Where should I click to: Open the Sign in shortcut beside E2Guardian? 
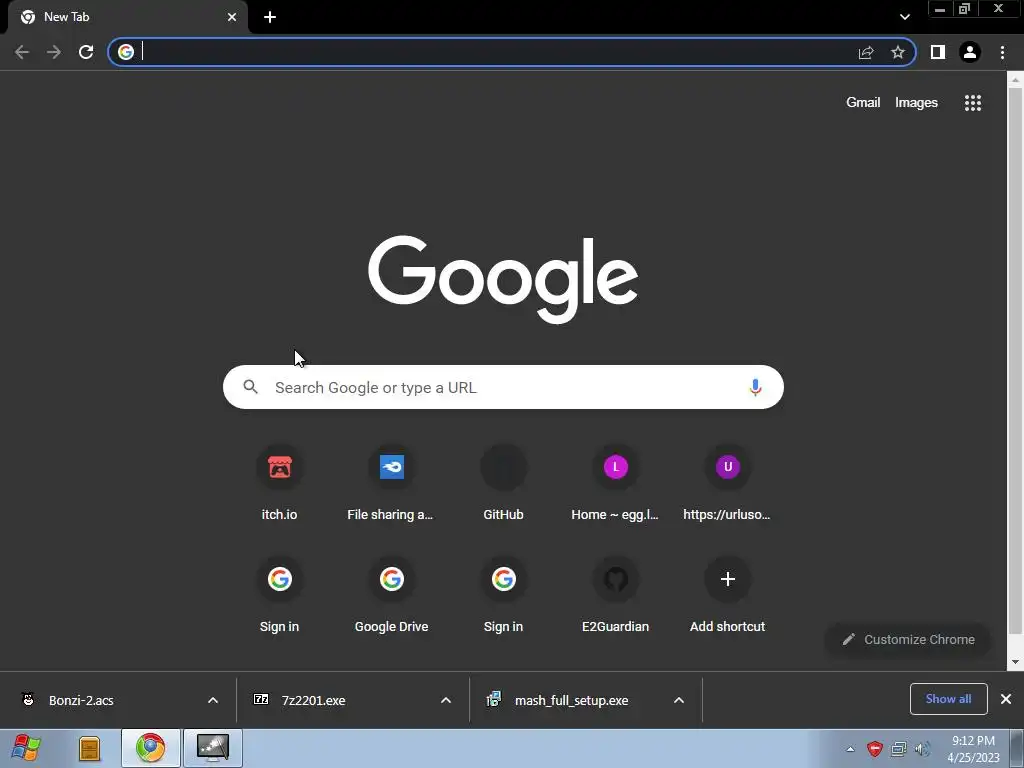tap(504, 596)
